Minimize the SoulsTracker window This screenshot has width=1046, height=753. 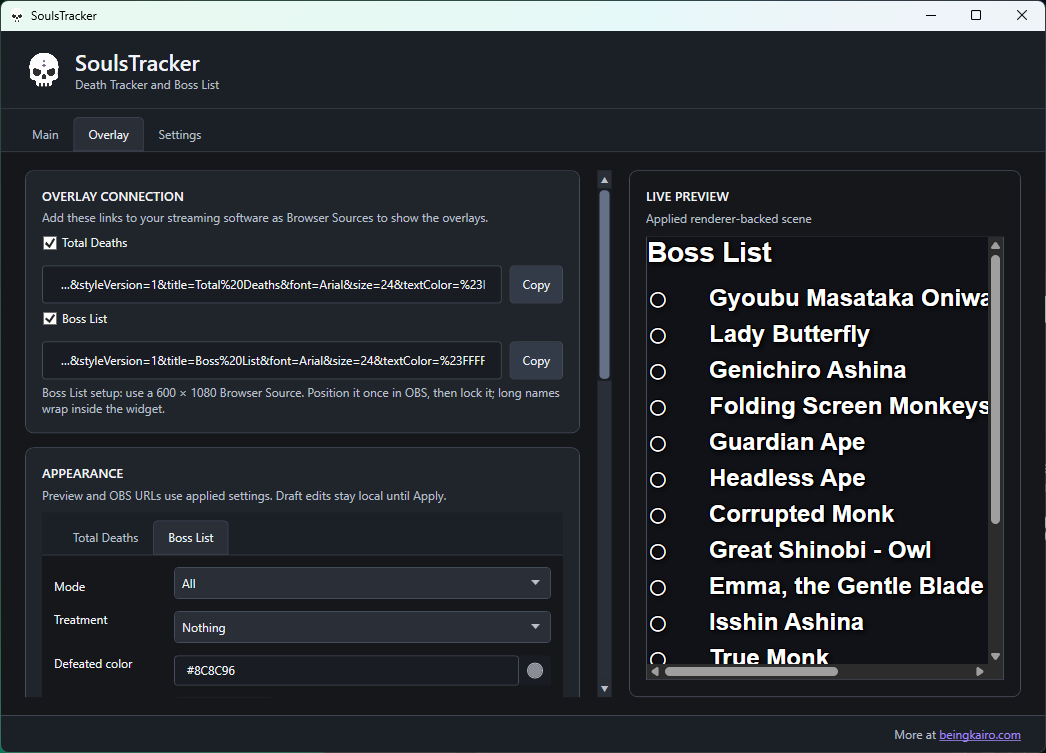tap(931, 15)
